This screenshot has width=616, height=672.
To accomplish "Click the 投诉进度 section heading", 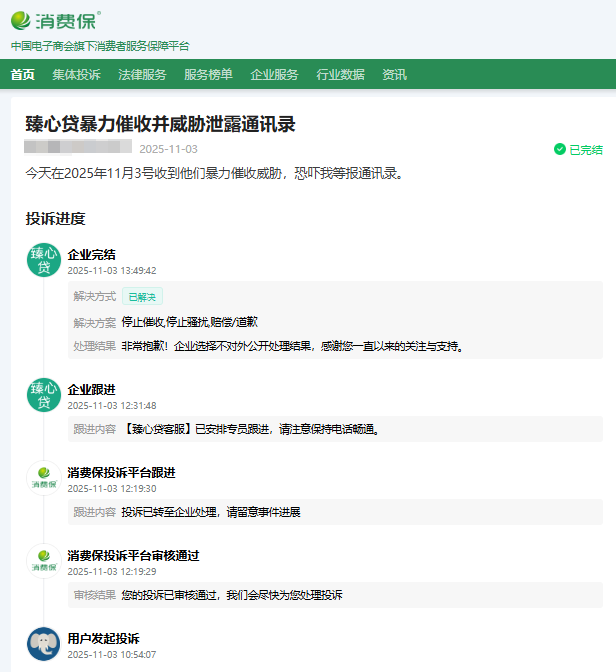I will (55, 218).
